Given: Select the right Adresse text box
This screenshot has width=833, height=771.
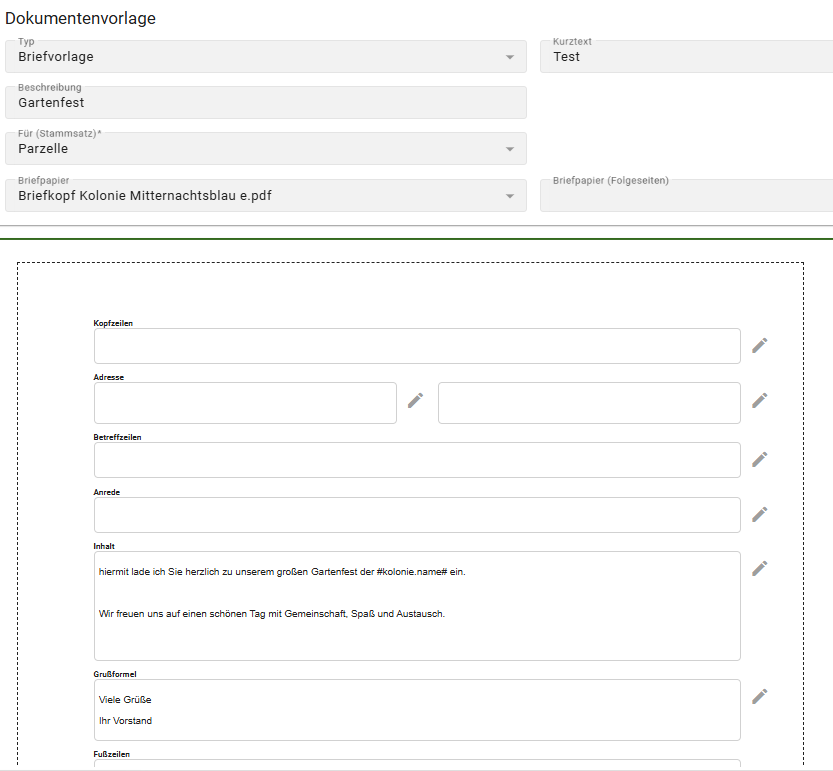Looking at the screenshot, I should coord(589,403).
